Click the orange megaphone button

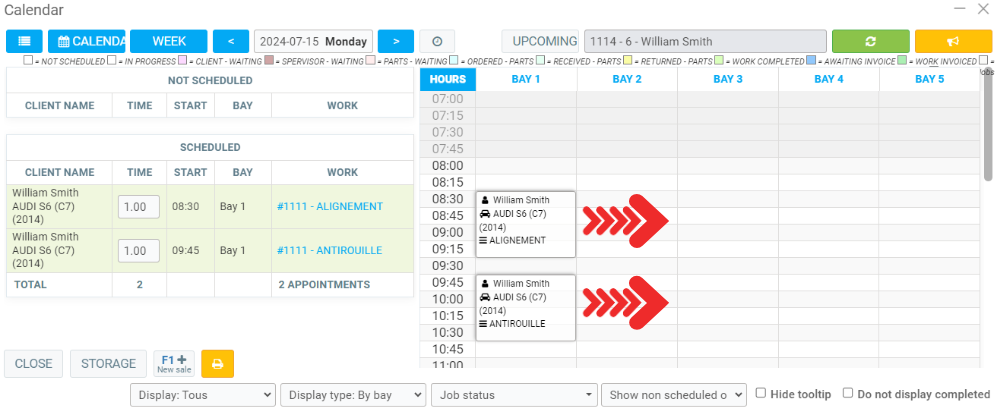[953, 41]
